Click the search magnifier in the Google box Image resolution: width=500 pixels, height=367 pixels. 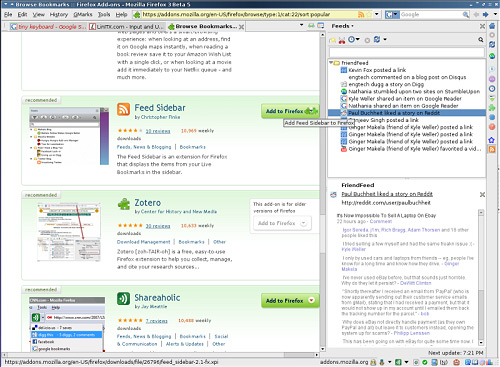pos(465,15)
